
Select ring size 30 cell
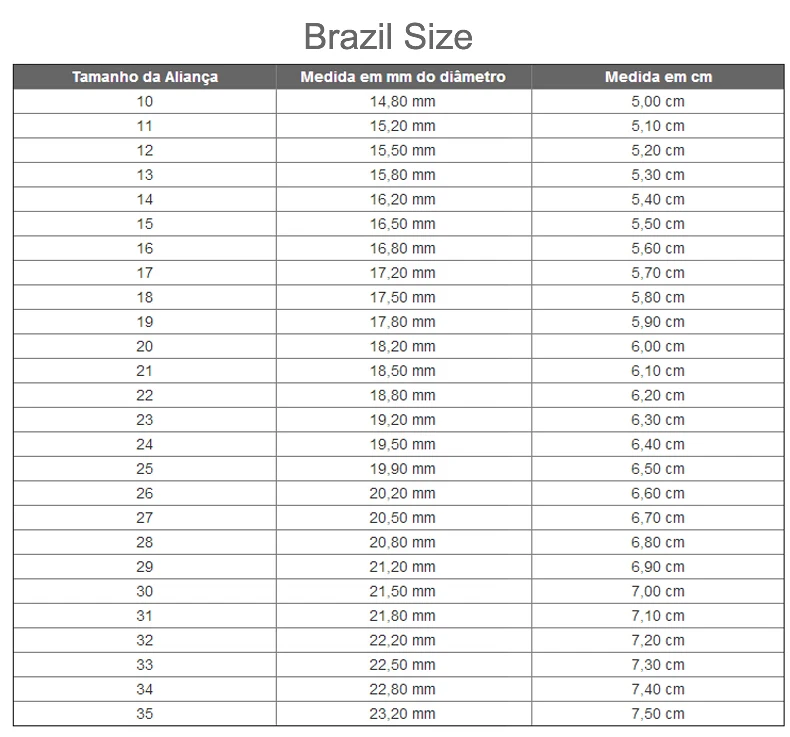[x=145, y=591]
